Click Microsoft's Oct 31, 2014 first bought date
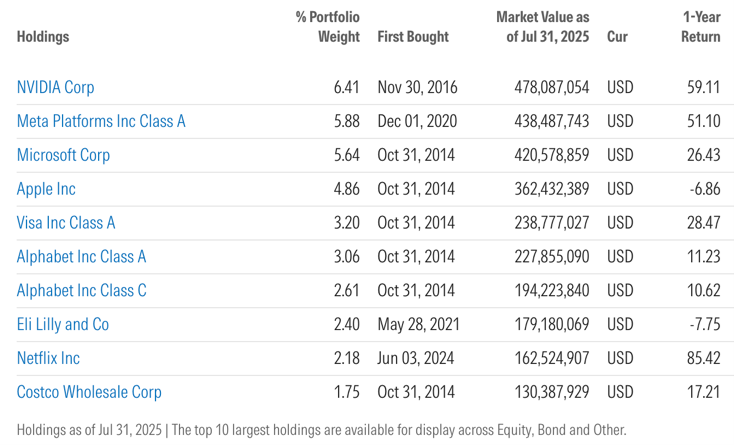Screen dimensions: 734x445 tap(416, 155)
